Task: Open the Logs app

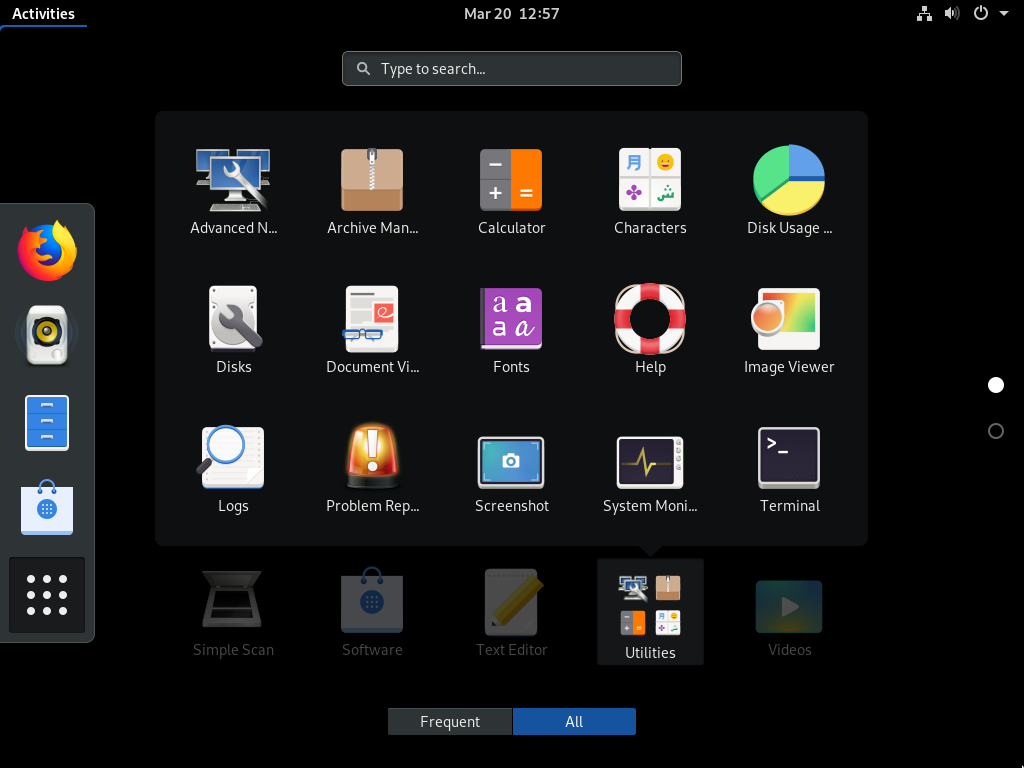Action: coord(233,469)
